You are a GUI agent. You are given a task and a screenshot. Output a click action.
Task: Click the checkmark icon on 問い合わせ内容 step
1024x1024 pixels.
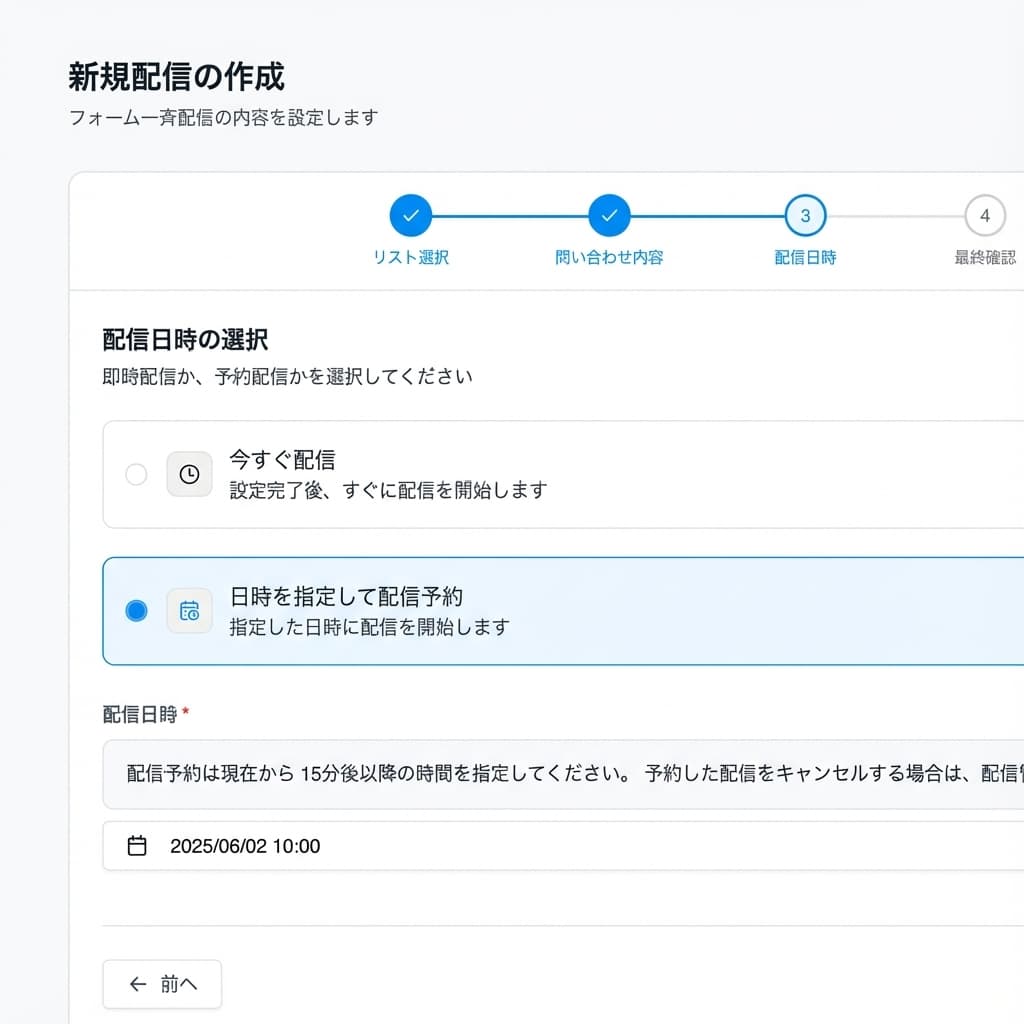coord(609,215)
